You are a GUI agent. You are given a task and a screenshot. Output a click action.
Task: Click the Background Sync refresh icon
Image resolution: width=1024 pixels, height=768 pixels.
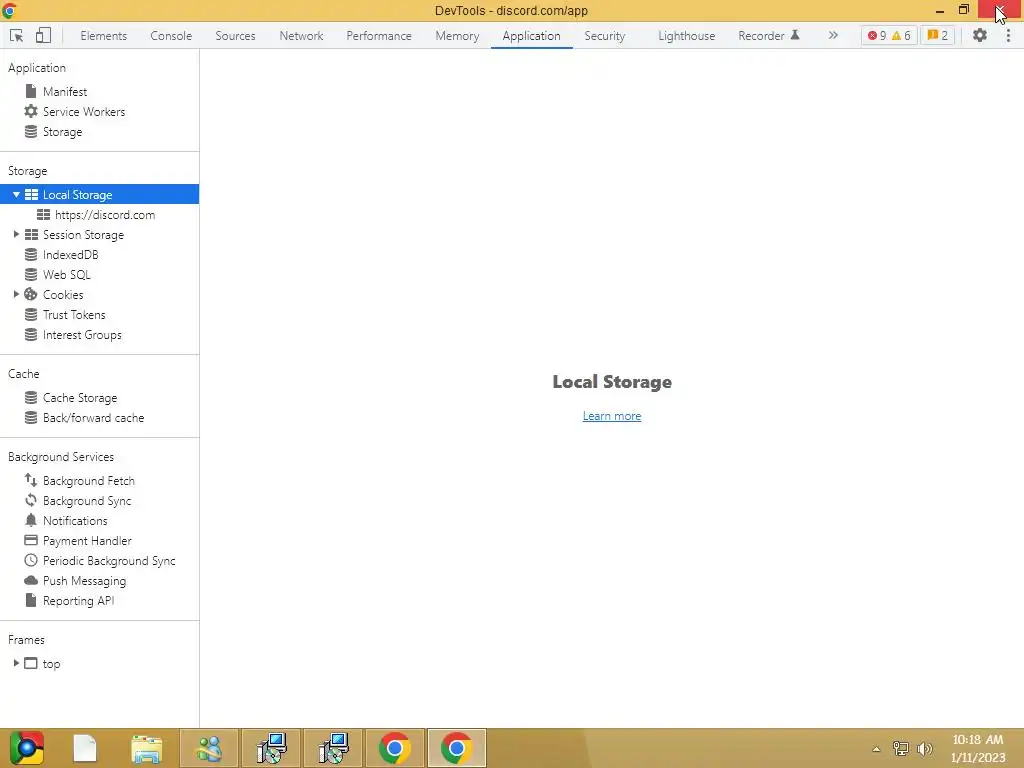click(x=31, y=500)
